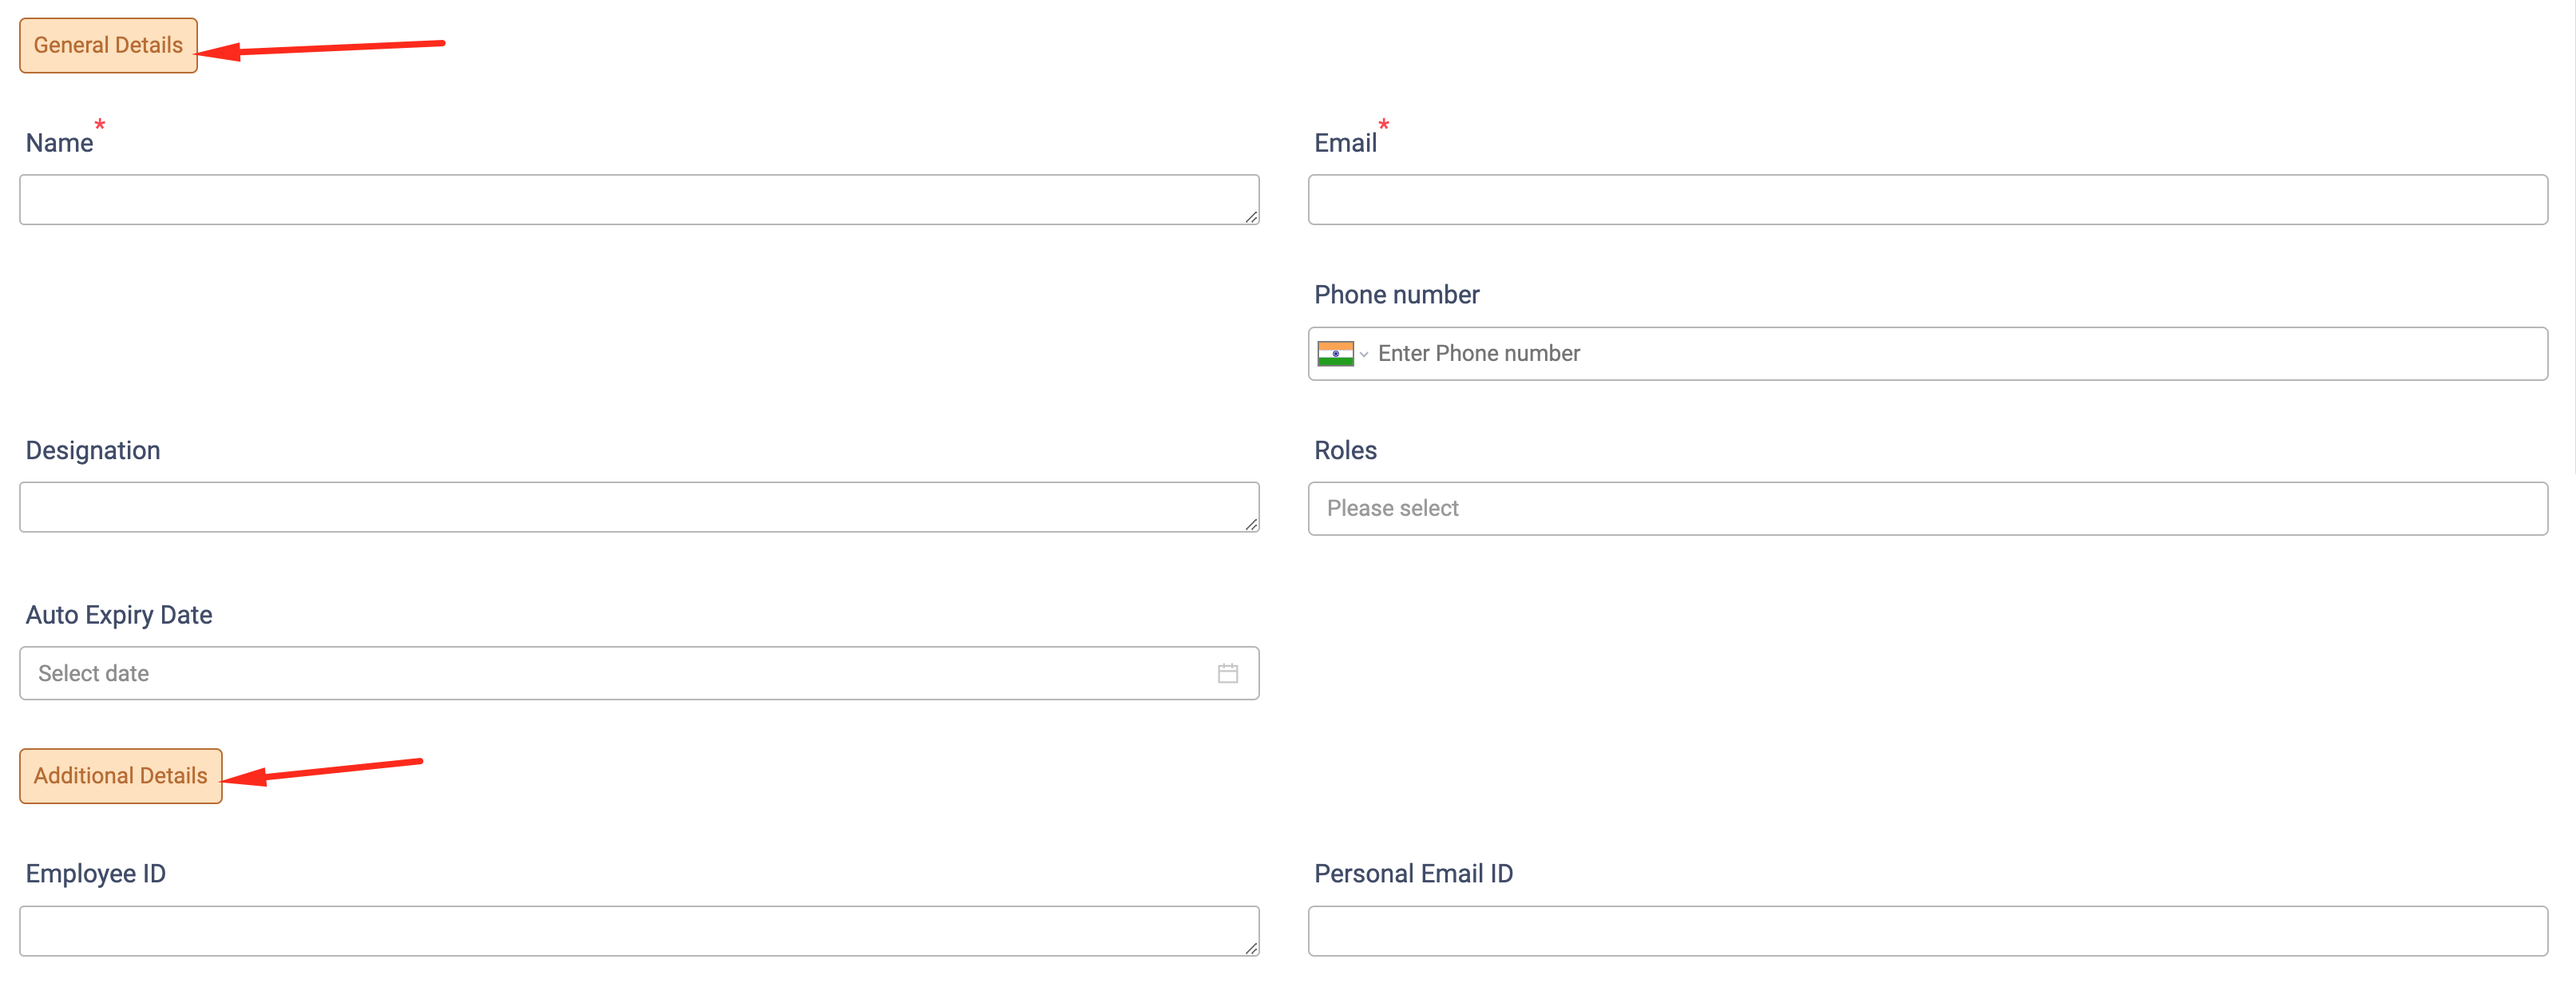Click into the Email input box

[1927, 200]
